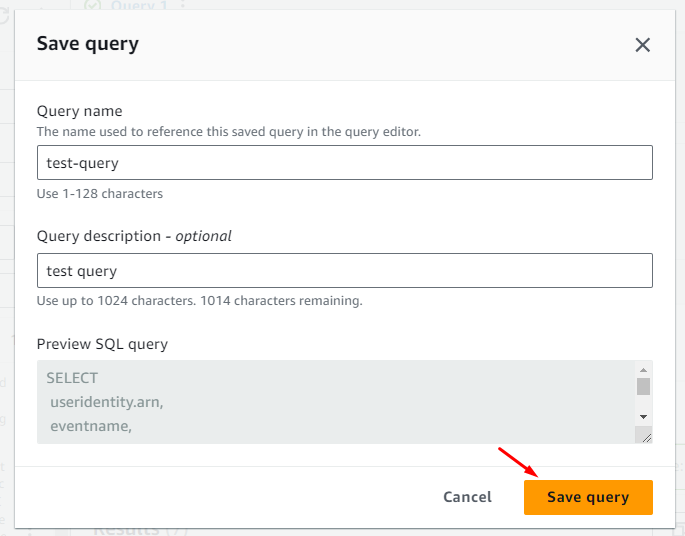Click the down arrow of SQL preview scrollbar
The width and height of the screenshot is (685, 536).
643,415
